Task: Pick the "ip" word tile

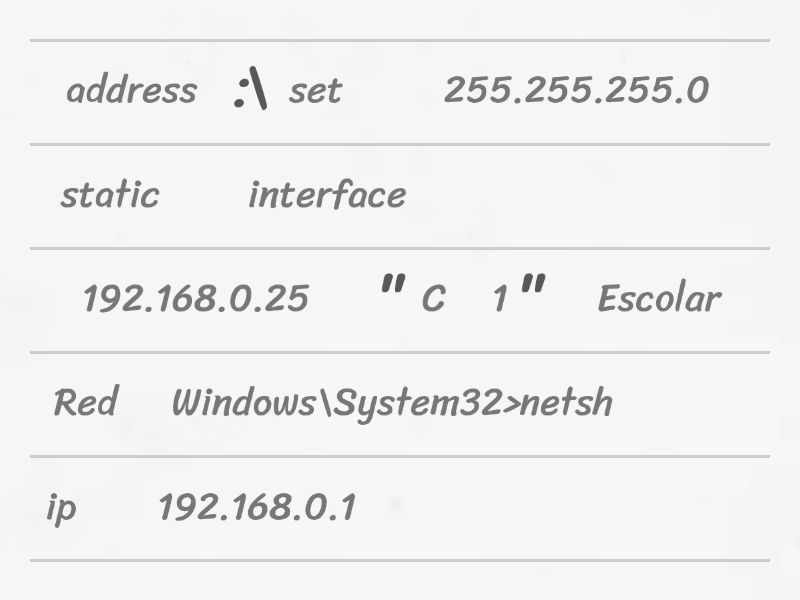Action: [x=61, y=508]
